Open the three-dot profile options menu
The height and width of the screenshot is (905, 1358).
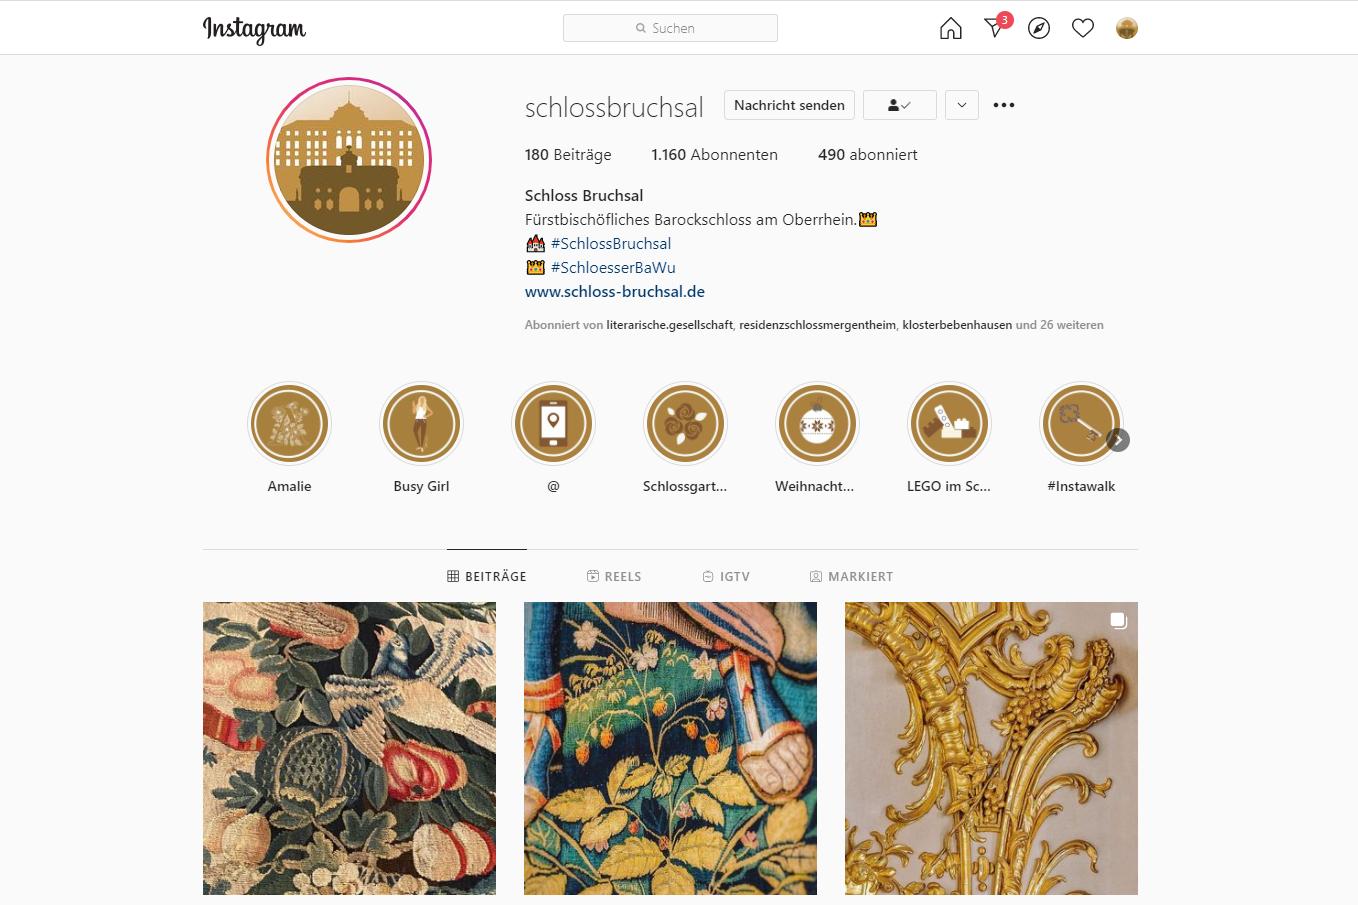(1004, 105)
